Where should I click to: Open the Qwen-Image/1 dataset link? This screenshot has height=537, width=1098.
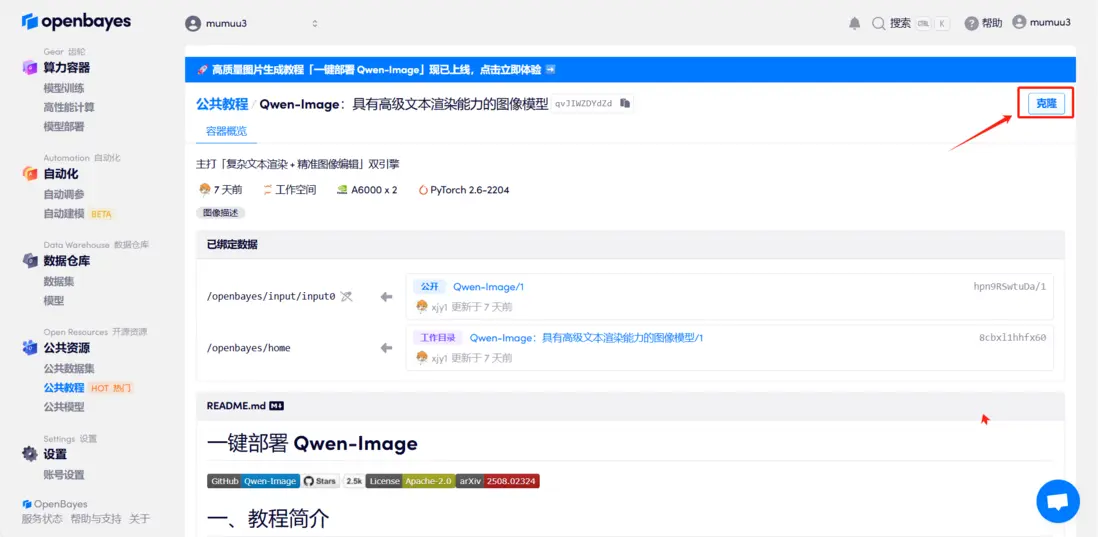(489, 286)
